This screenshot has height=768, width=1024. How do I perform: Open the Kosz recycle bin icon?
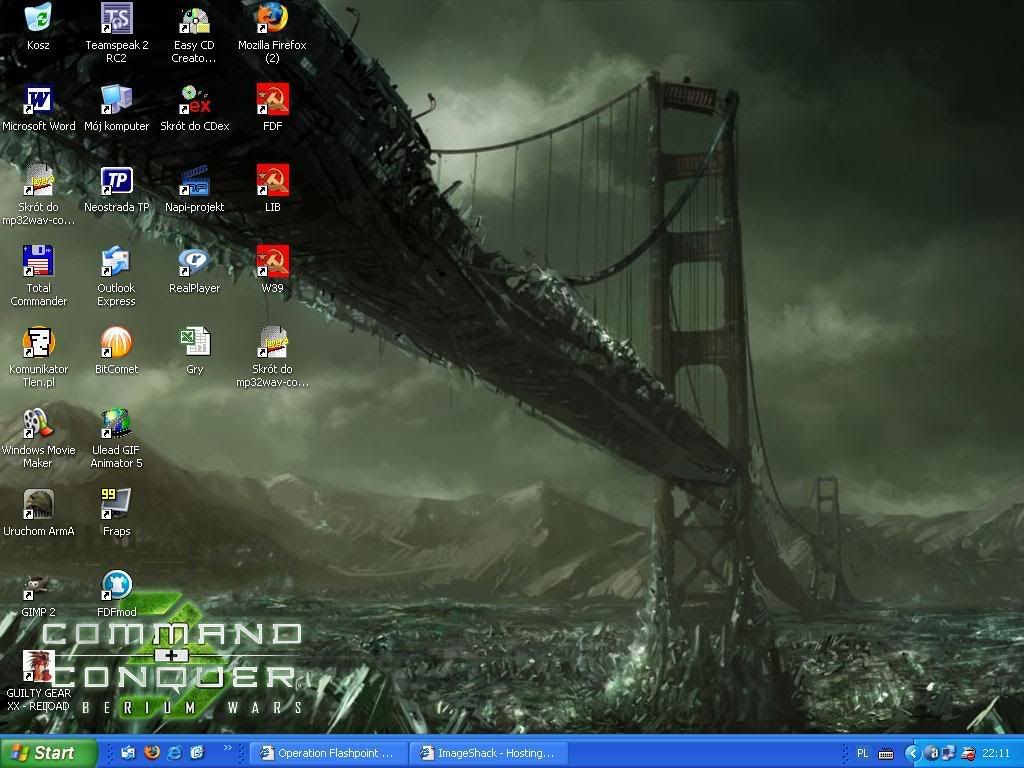coord(38,18)
